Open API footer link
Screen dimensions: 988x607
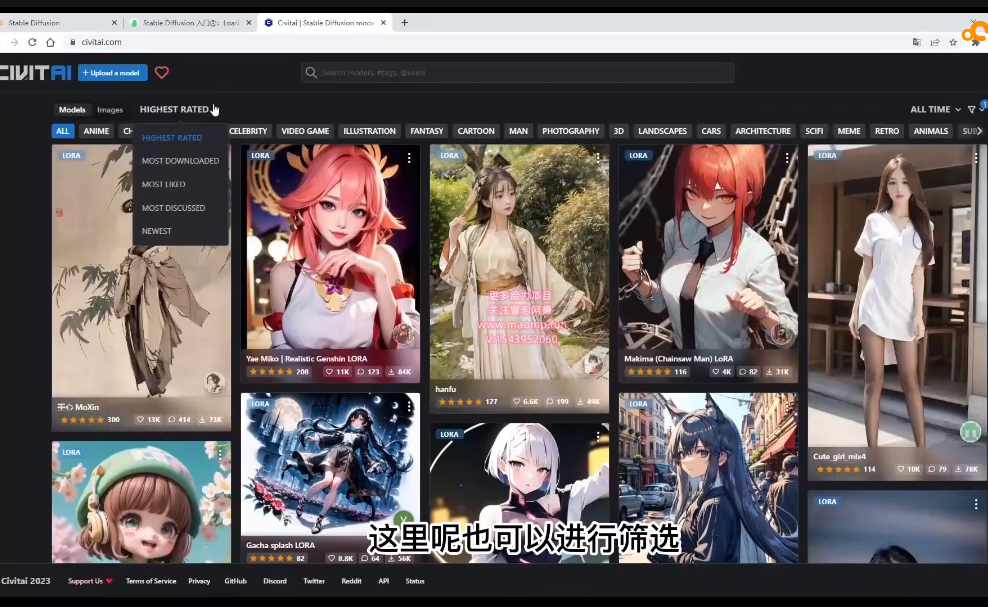384,581
